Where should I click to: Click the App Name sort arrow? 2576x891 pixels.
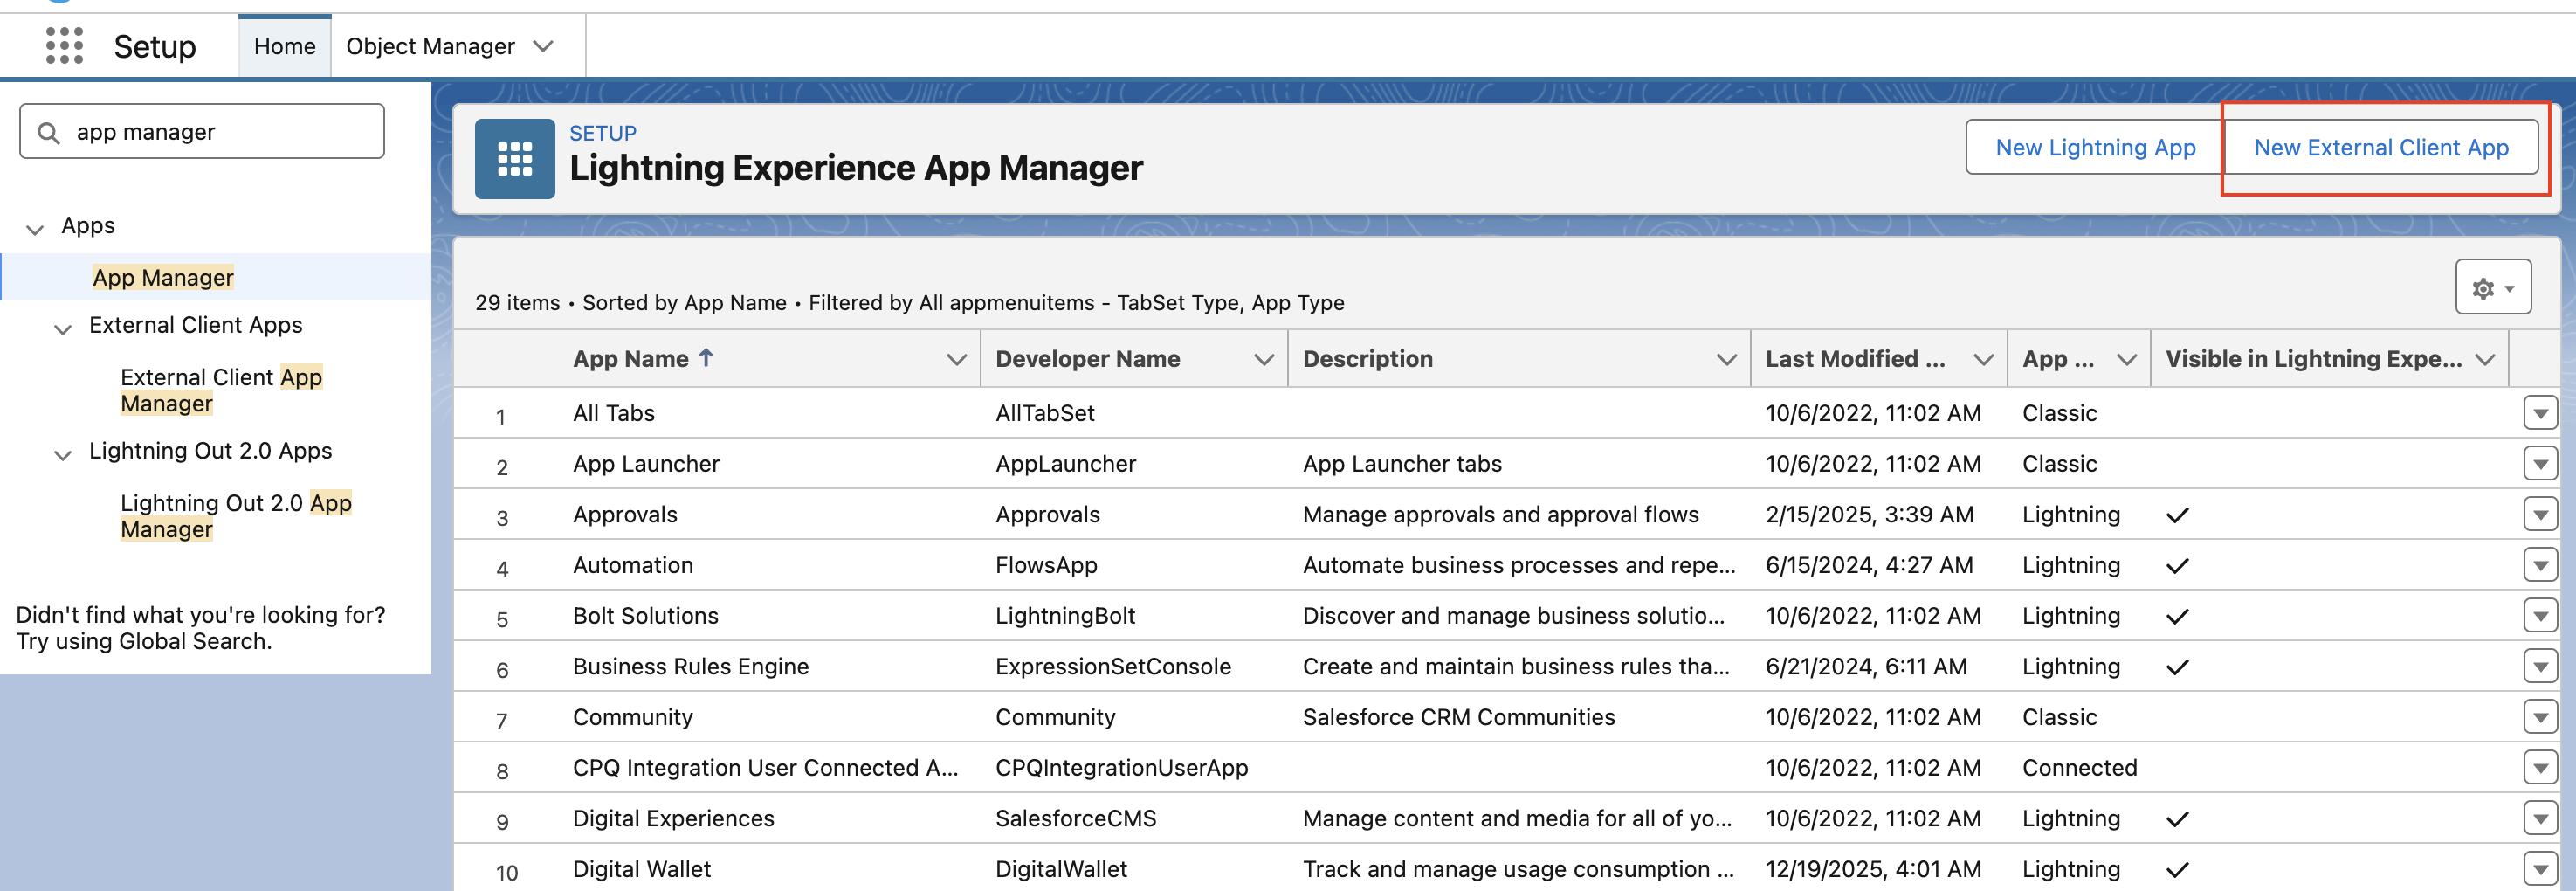706,358
